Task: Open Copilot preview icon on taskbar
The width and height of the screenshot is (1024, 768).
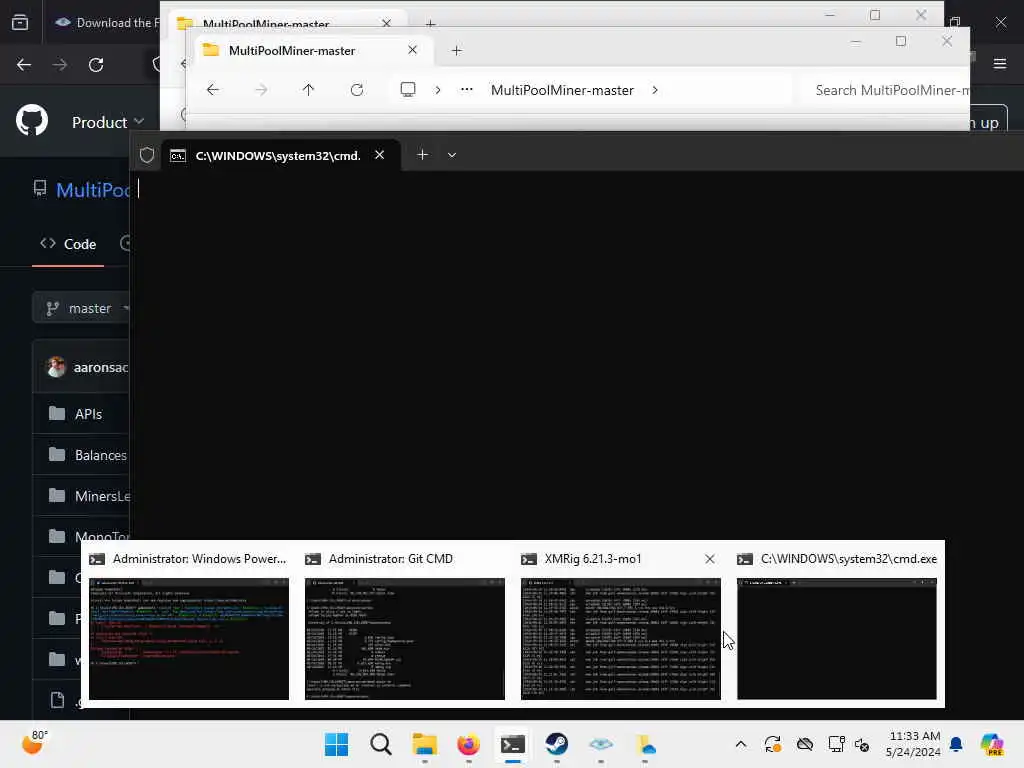Action: click(992, 744)
